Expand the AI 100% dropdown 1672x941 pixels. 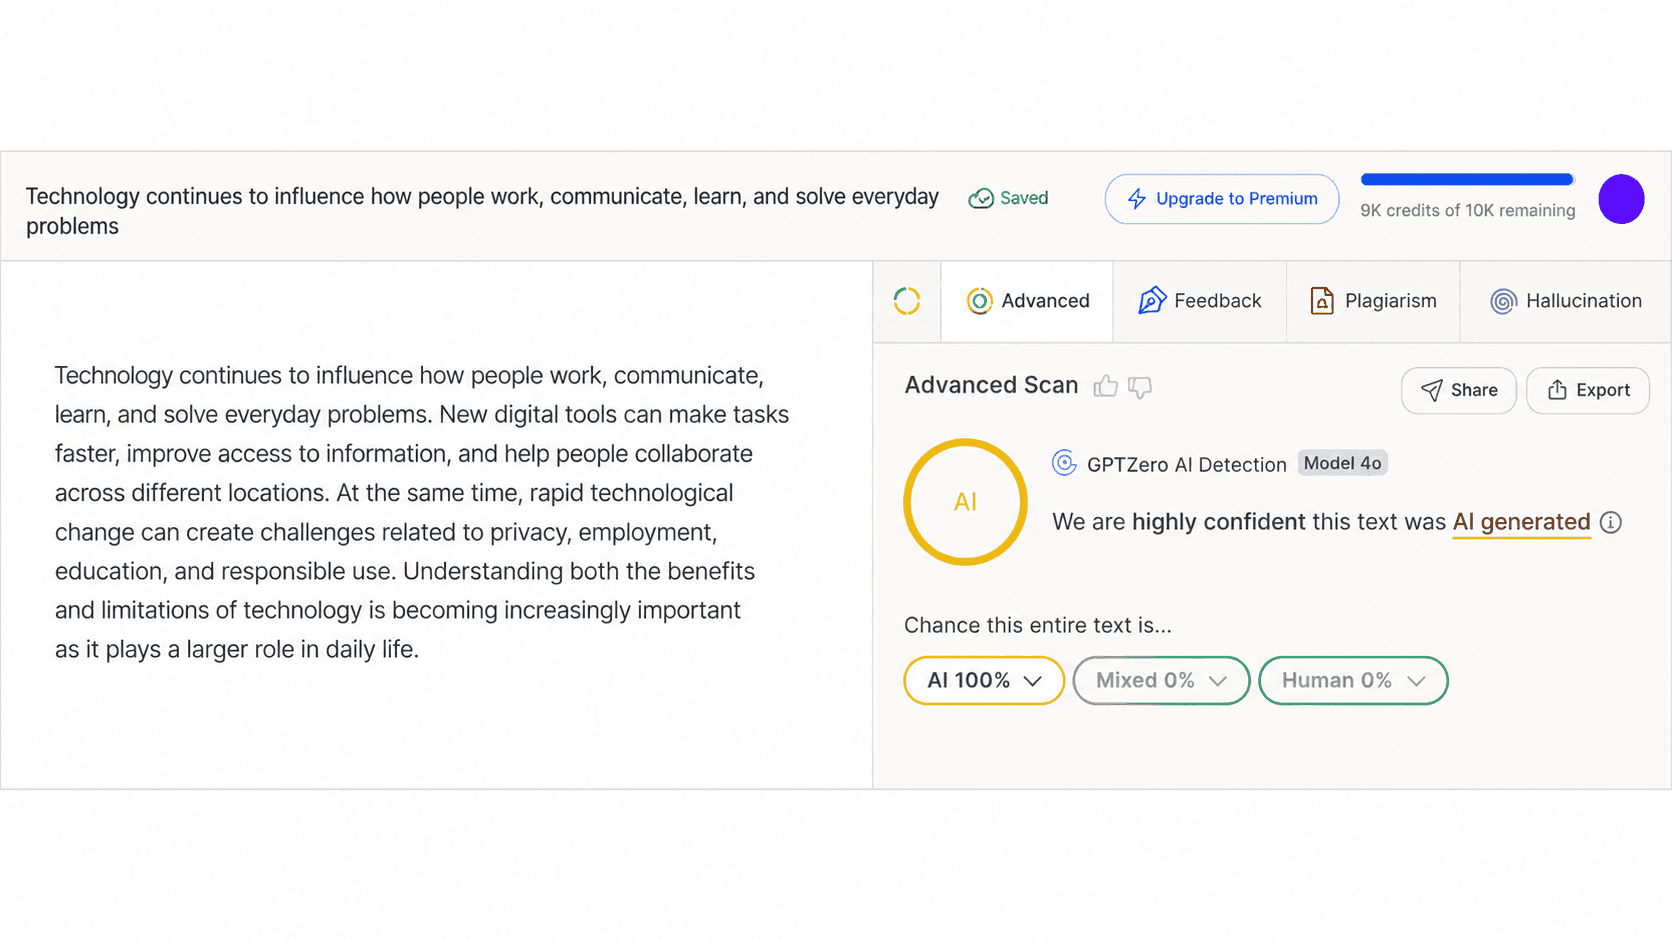(x=984, y=680)
